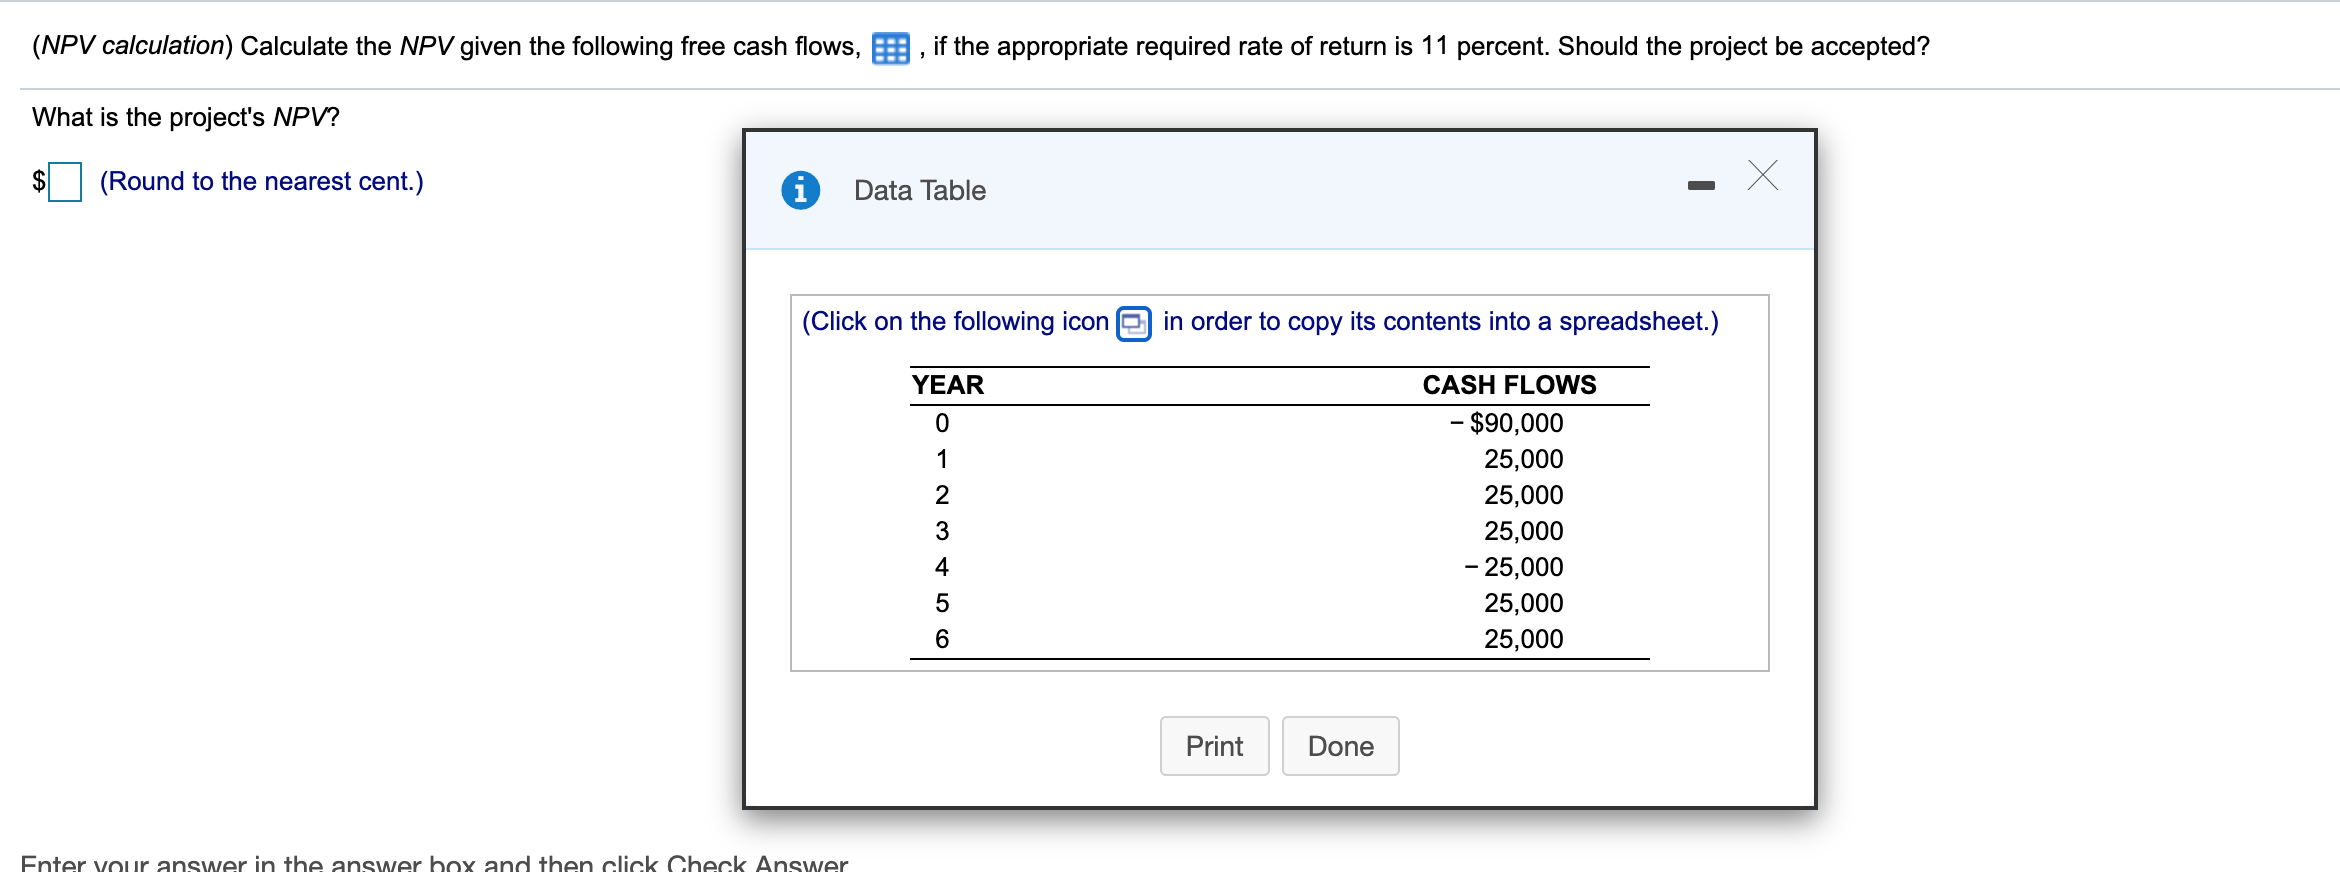Click the minimize dash on the Data Table dialog

(x=1703, y=183)
